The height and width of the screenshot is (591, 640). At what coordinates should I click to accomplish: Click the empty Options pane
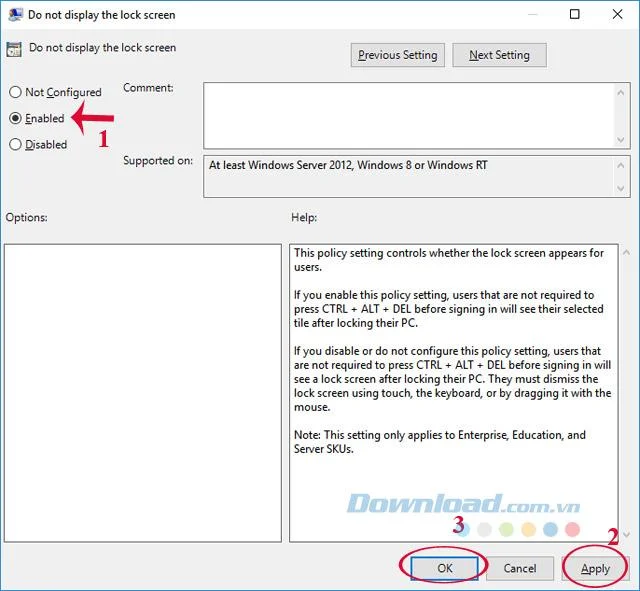(x=143, y=393)
